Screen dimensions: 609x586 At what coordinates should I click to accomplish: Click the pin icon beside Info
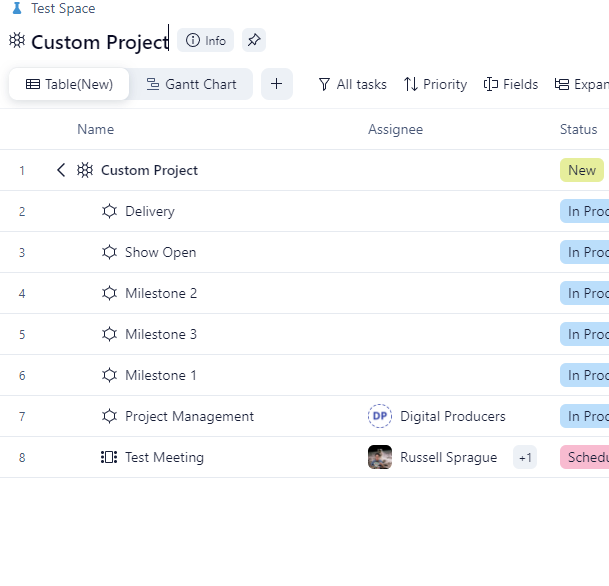tap(254, 41)
